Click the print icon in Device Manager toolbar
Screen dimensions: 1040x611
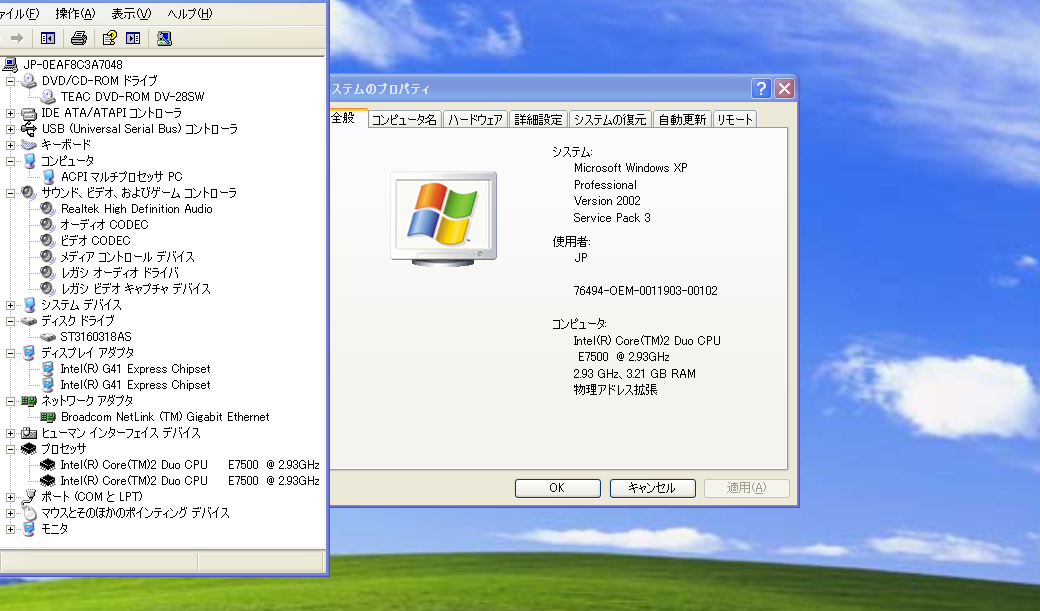pos(77,37)
